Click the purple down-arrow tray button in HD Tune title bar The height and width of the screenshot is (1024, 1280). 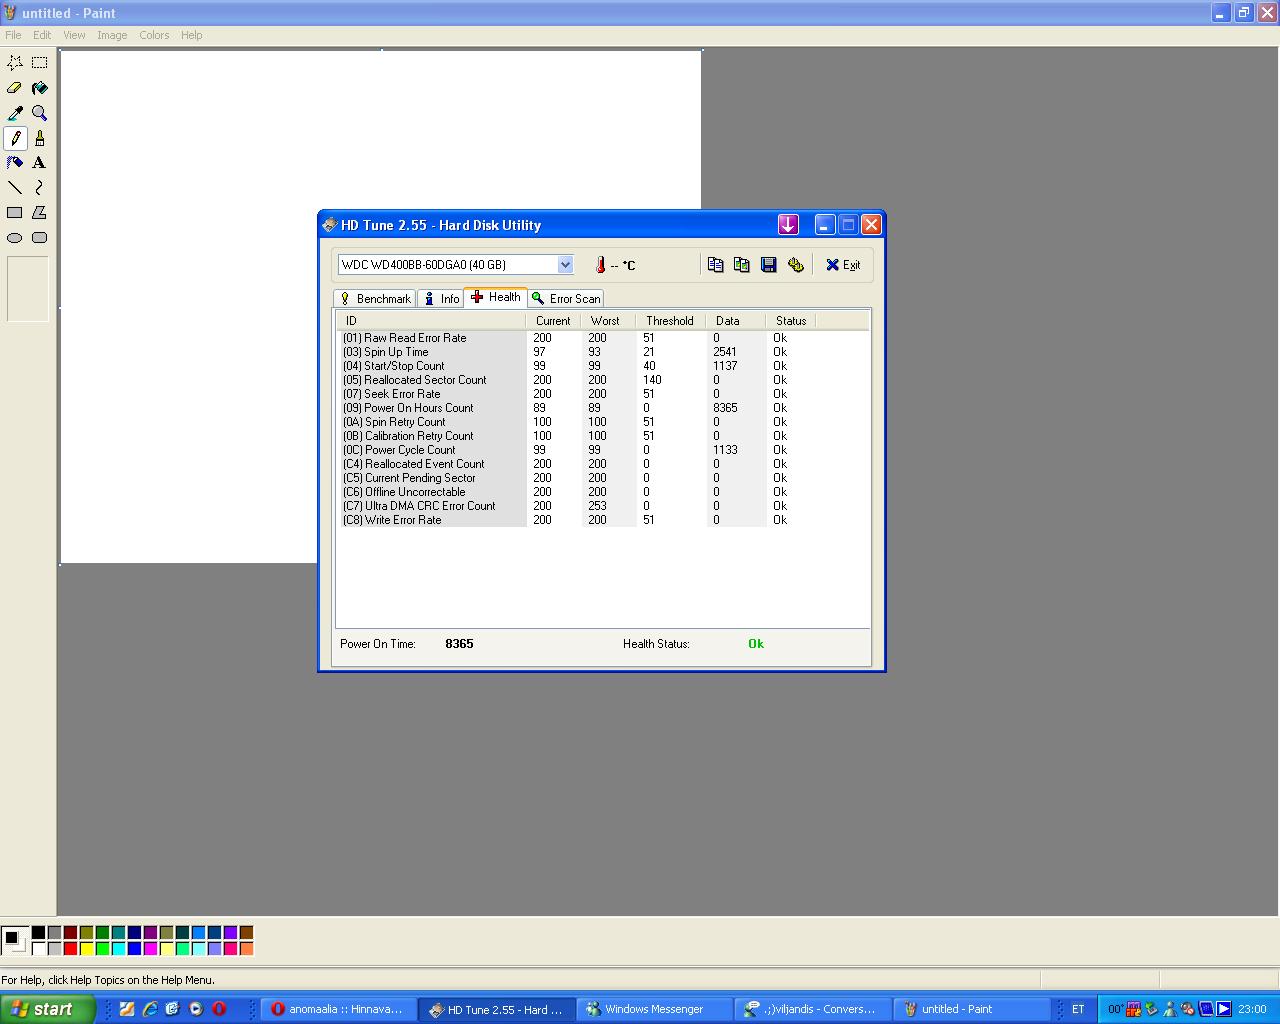coord(788,225)
